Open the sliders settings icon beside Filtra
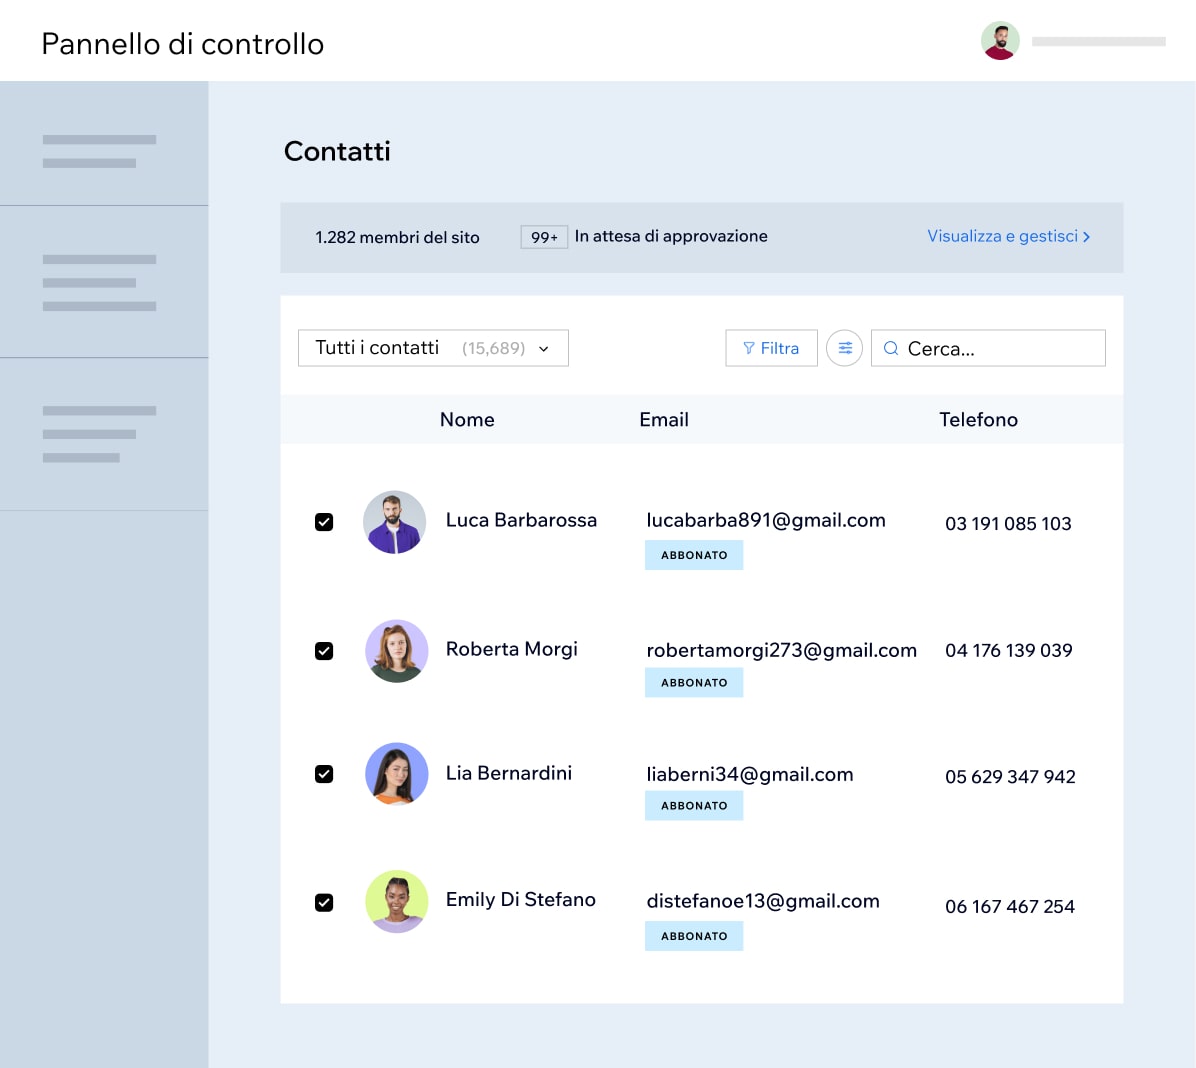This screenshot has width=1196, height=1068. point(845,348)
